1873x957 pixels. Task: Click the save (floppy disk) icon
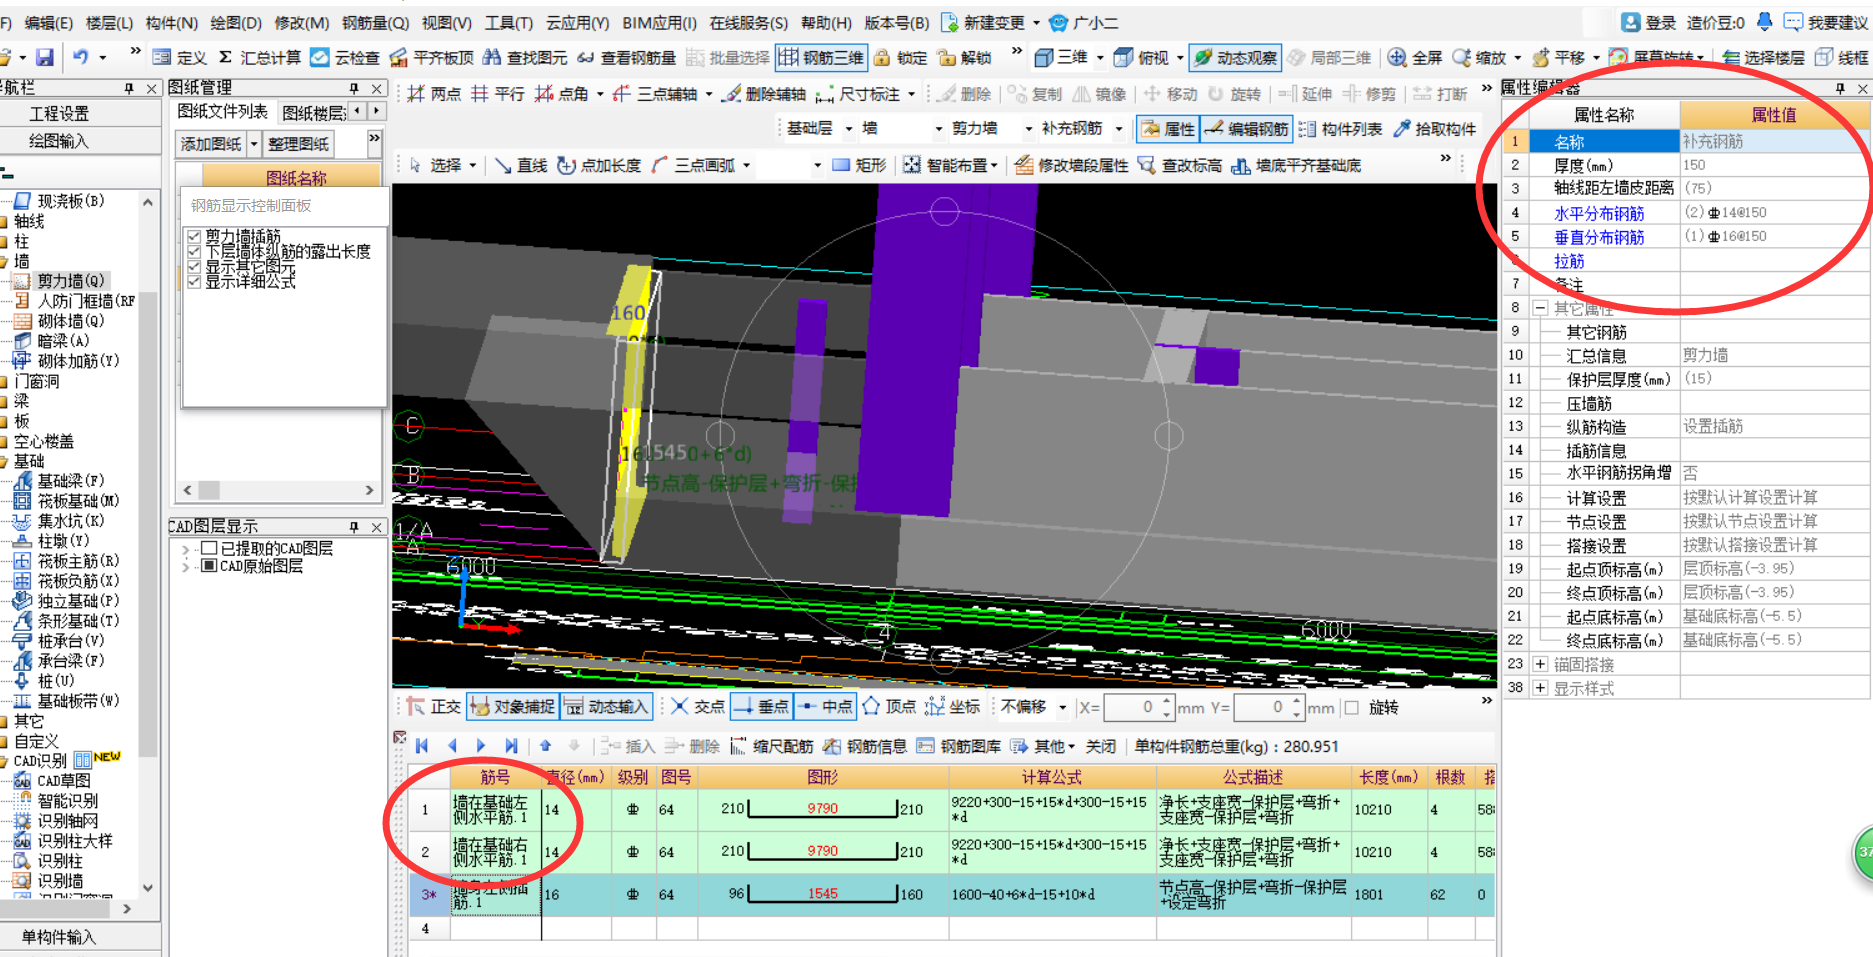pyautogui.click(x=45, y=57)
